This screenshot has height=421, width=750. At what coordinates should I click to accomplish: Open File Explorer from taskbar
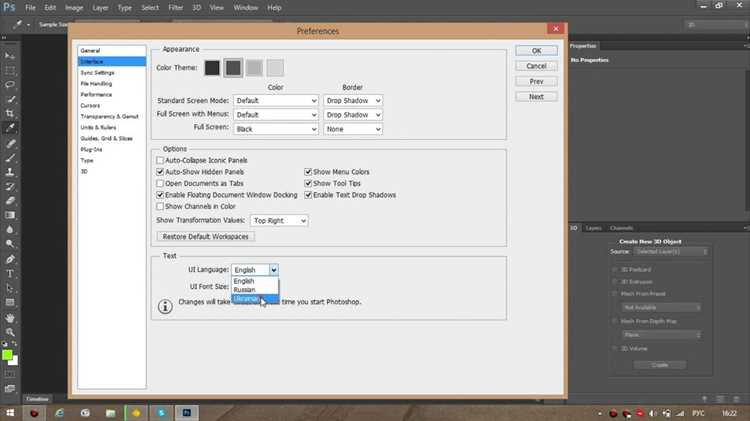[110, 413]
